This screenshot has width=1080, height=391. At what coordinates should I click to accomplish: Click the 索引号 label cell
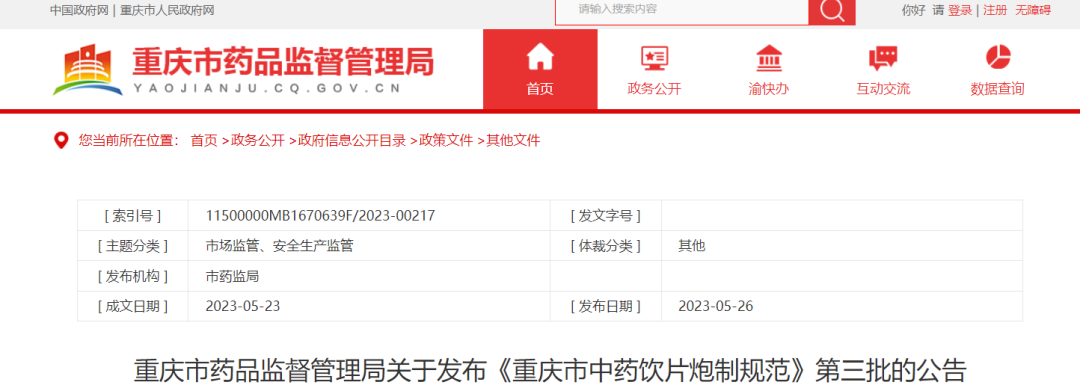pos(133,215)
